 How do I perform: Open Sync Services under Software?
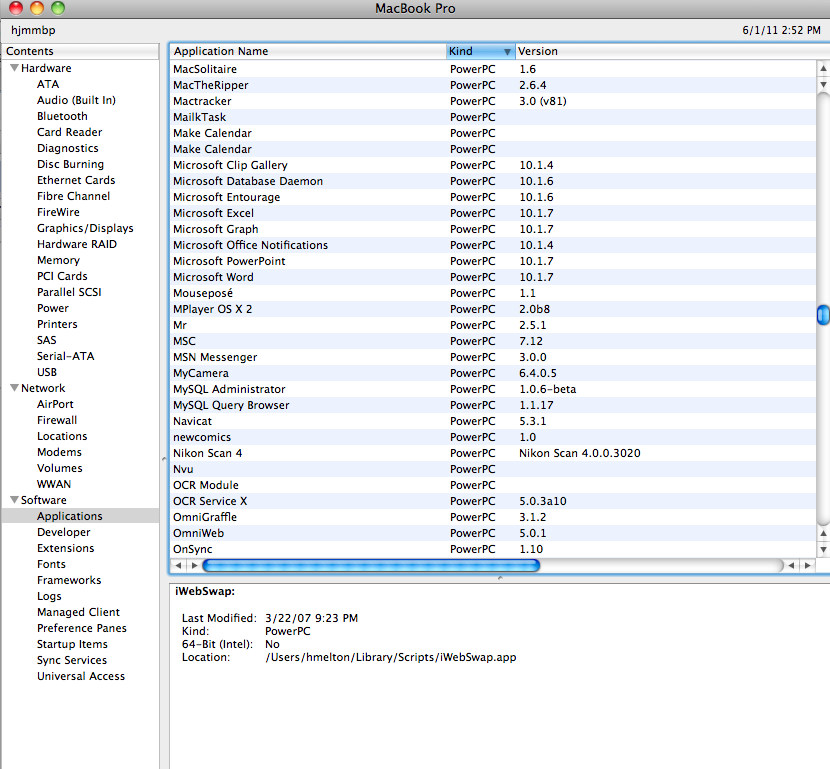pyautogui.click(x=72, y=660)
